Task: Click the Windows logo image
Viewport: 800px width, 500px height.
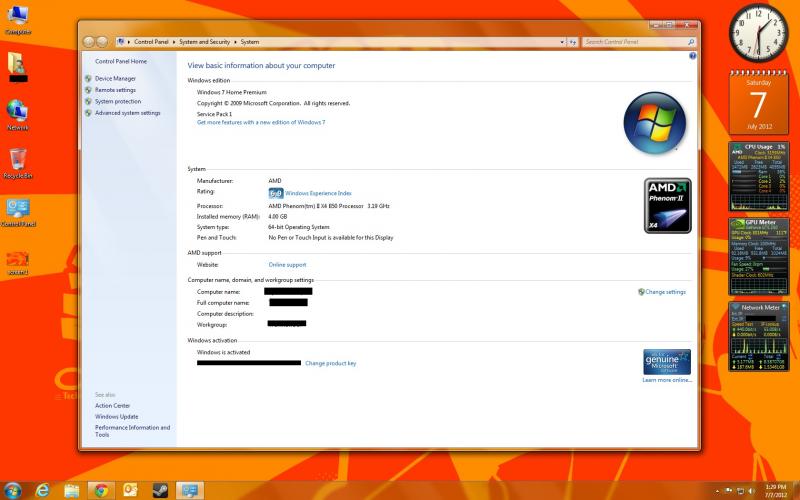Action: 655,123
